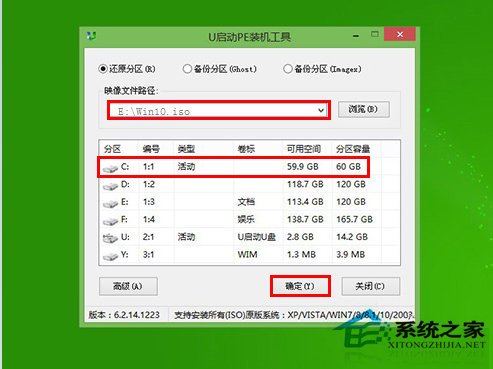Click the WIM volume label
This screenshot has height=369, width=493.
click(x=247, y=255)
